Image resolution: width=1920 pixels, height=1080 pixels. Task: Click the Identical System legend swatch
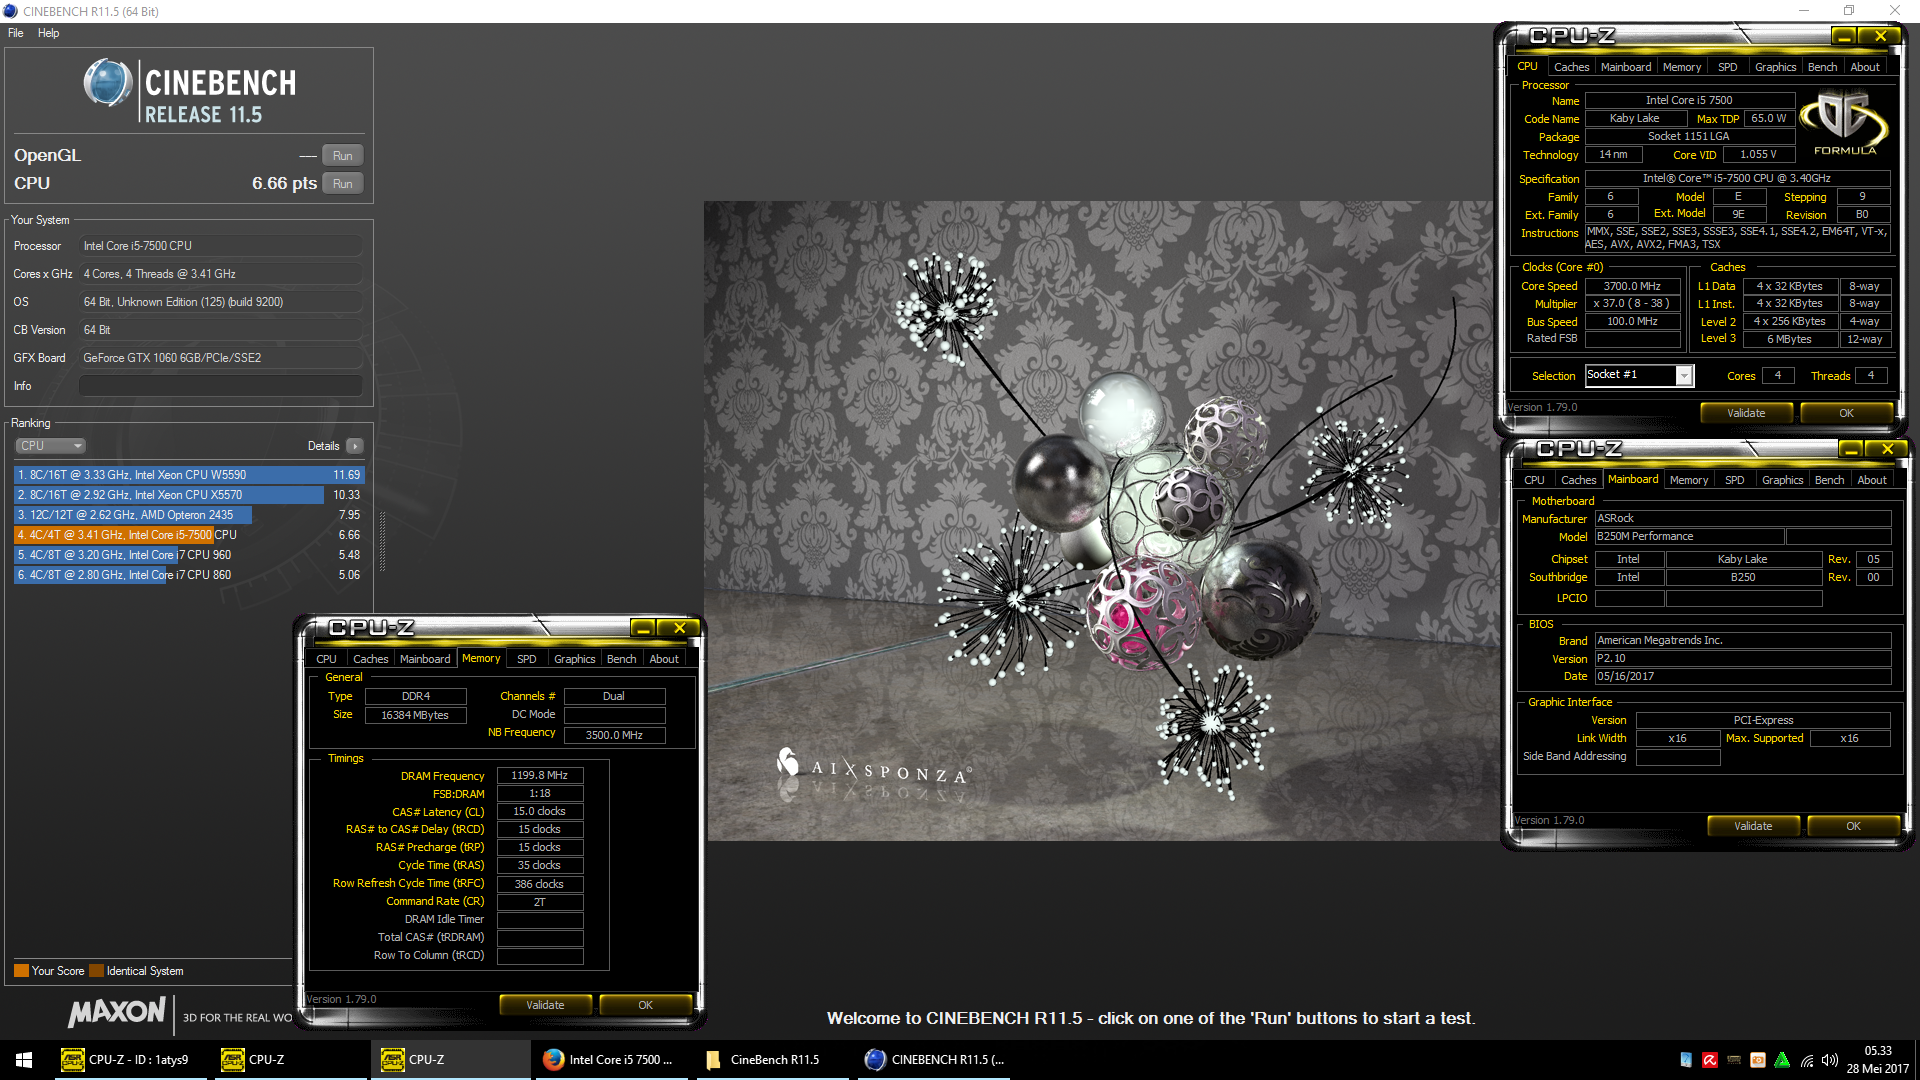click(x=96, y=971)
